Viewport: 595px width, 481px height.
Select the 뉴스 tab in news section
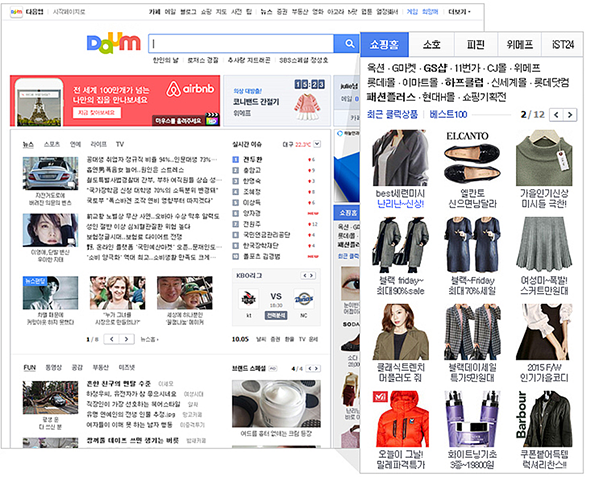point(28,144)
